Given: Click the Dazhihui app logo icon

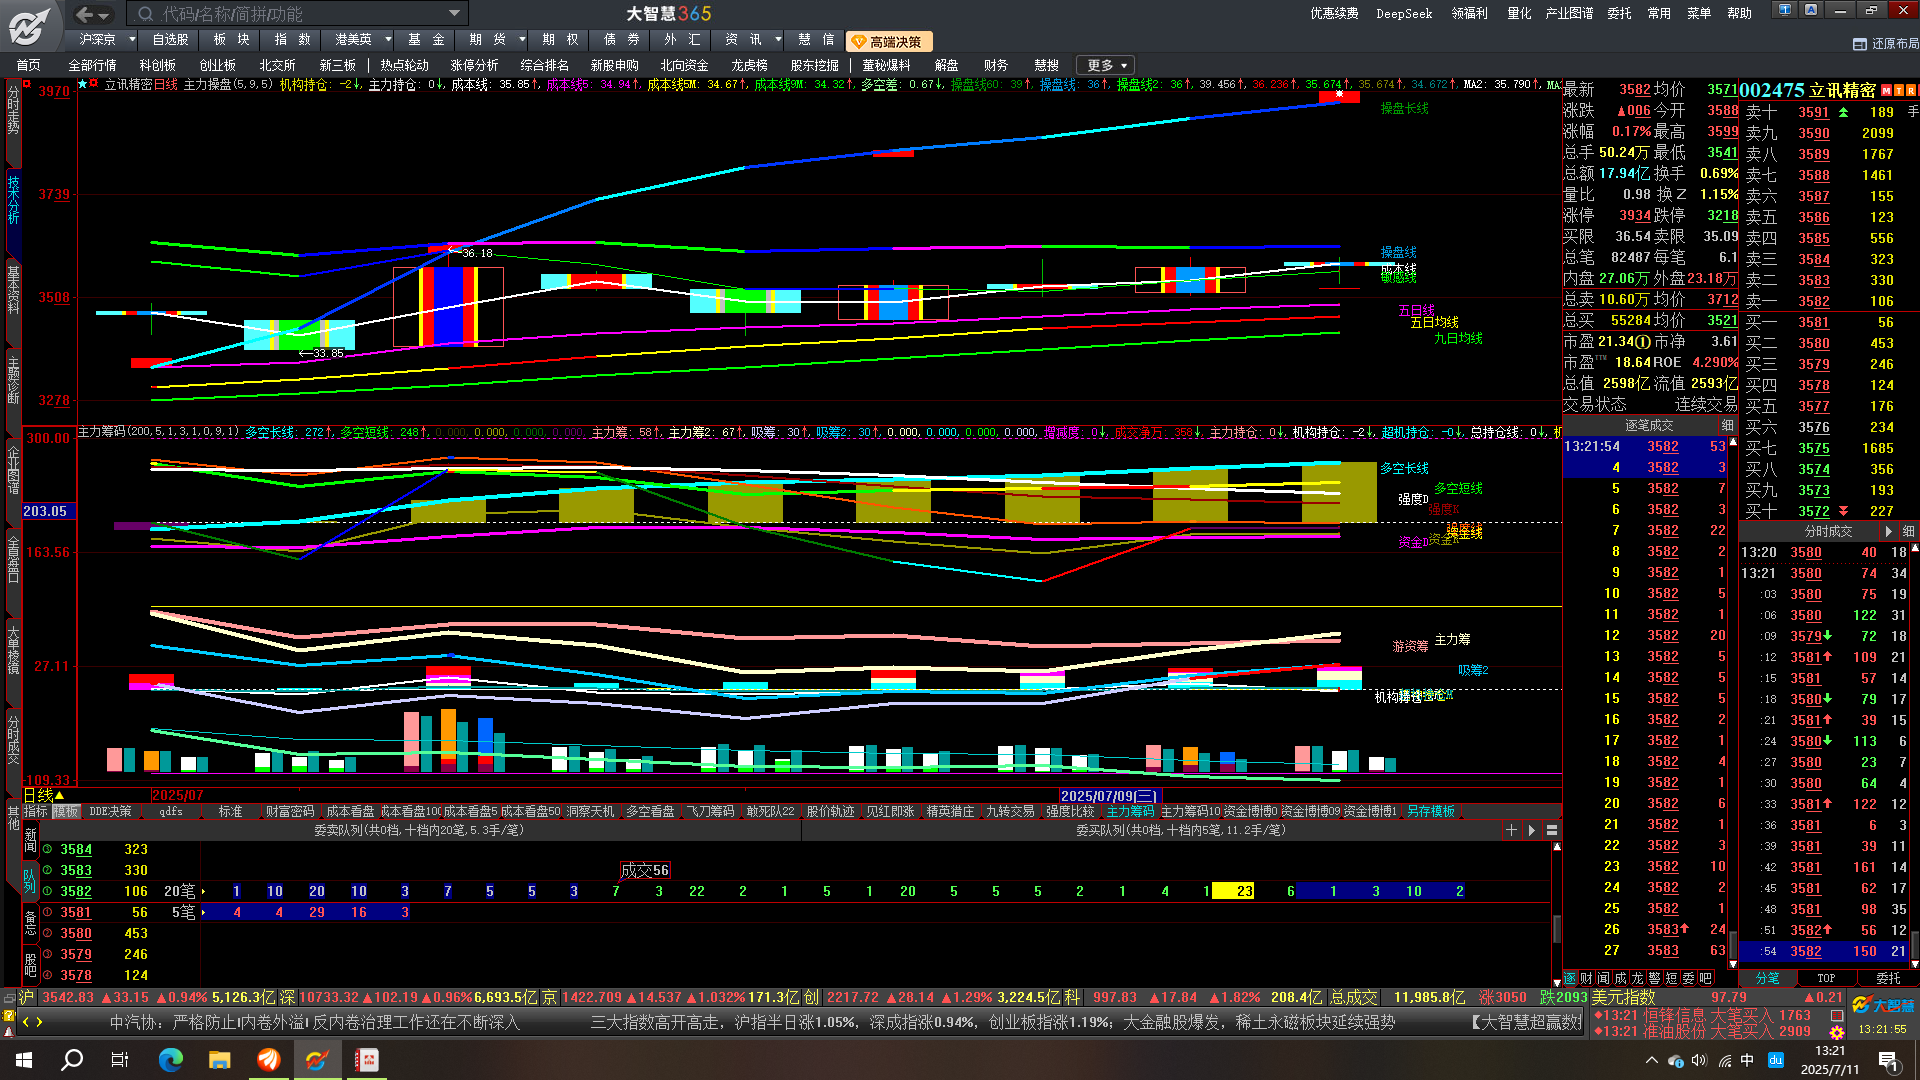Looking at the screenshot, I should click(30, 26).
